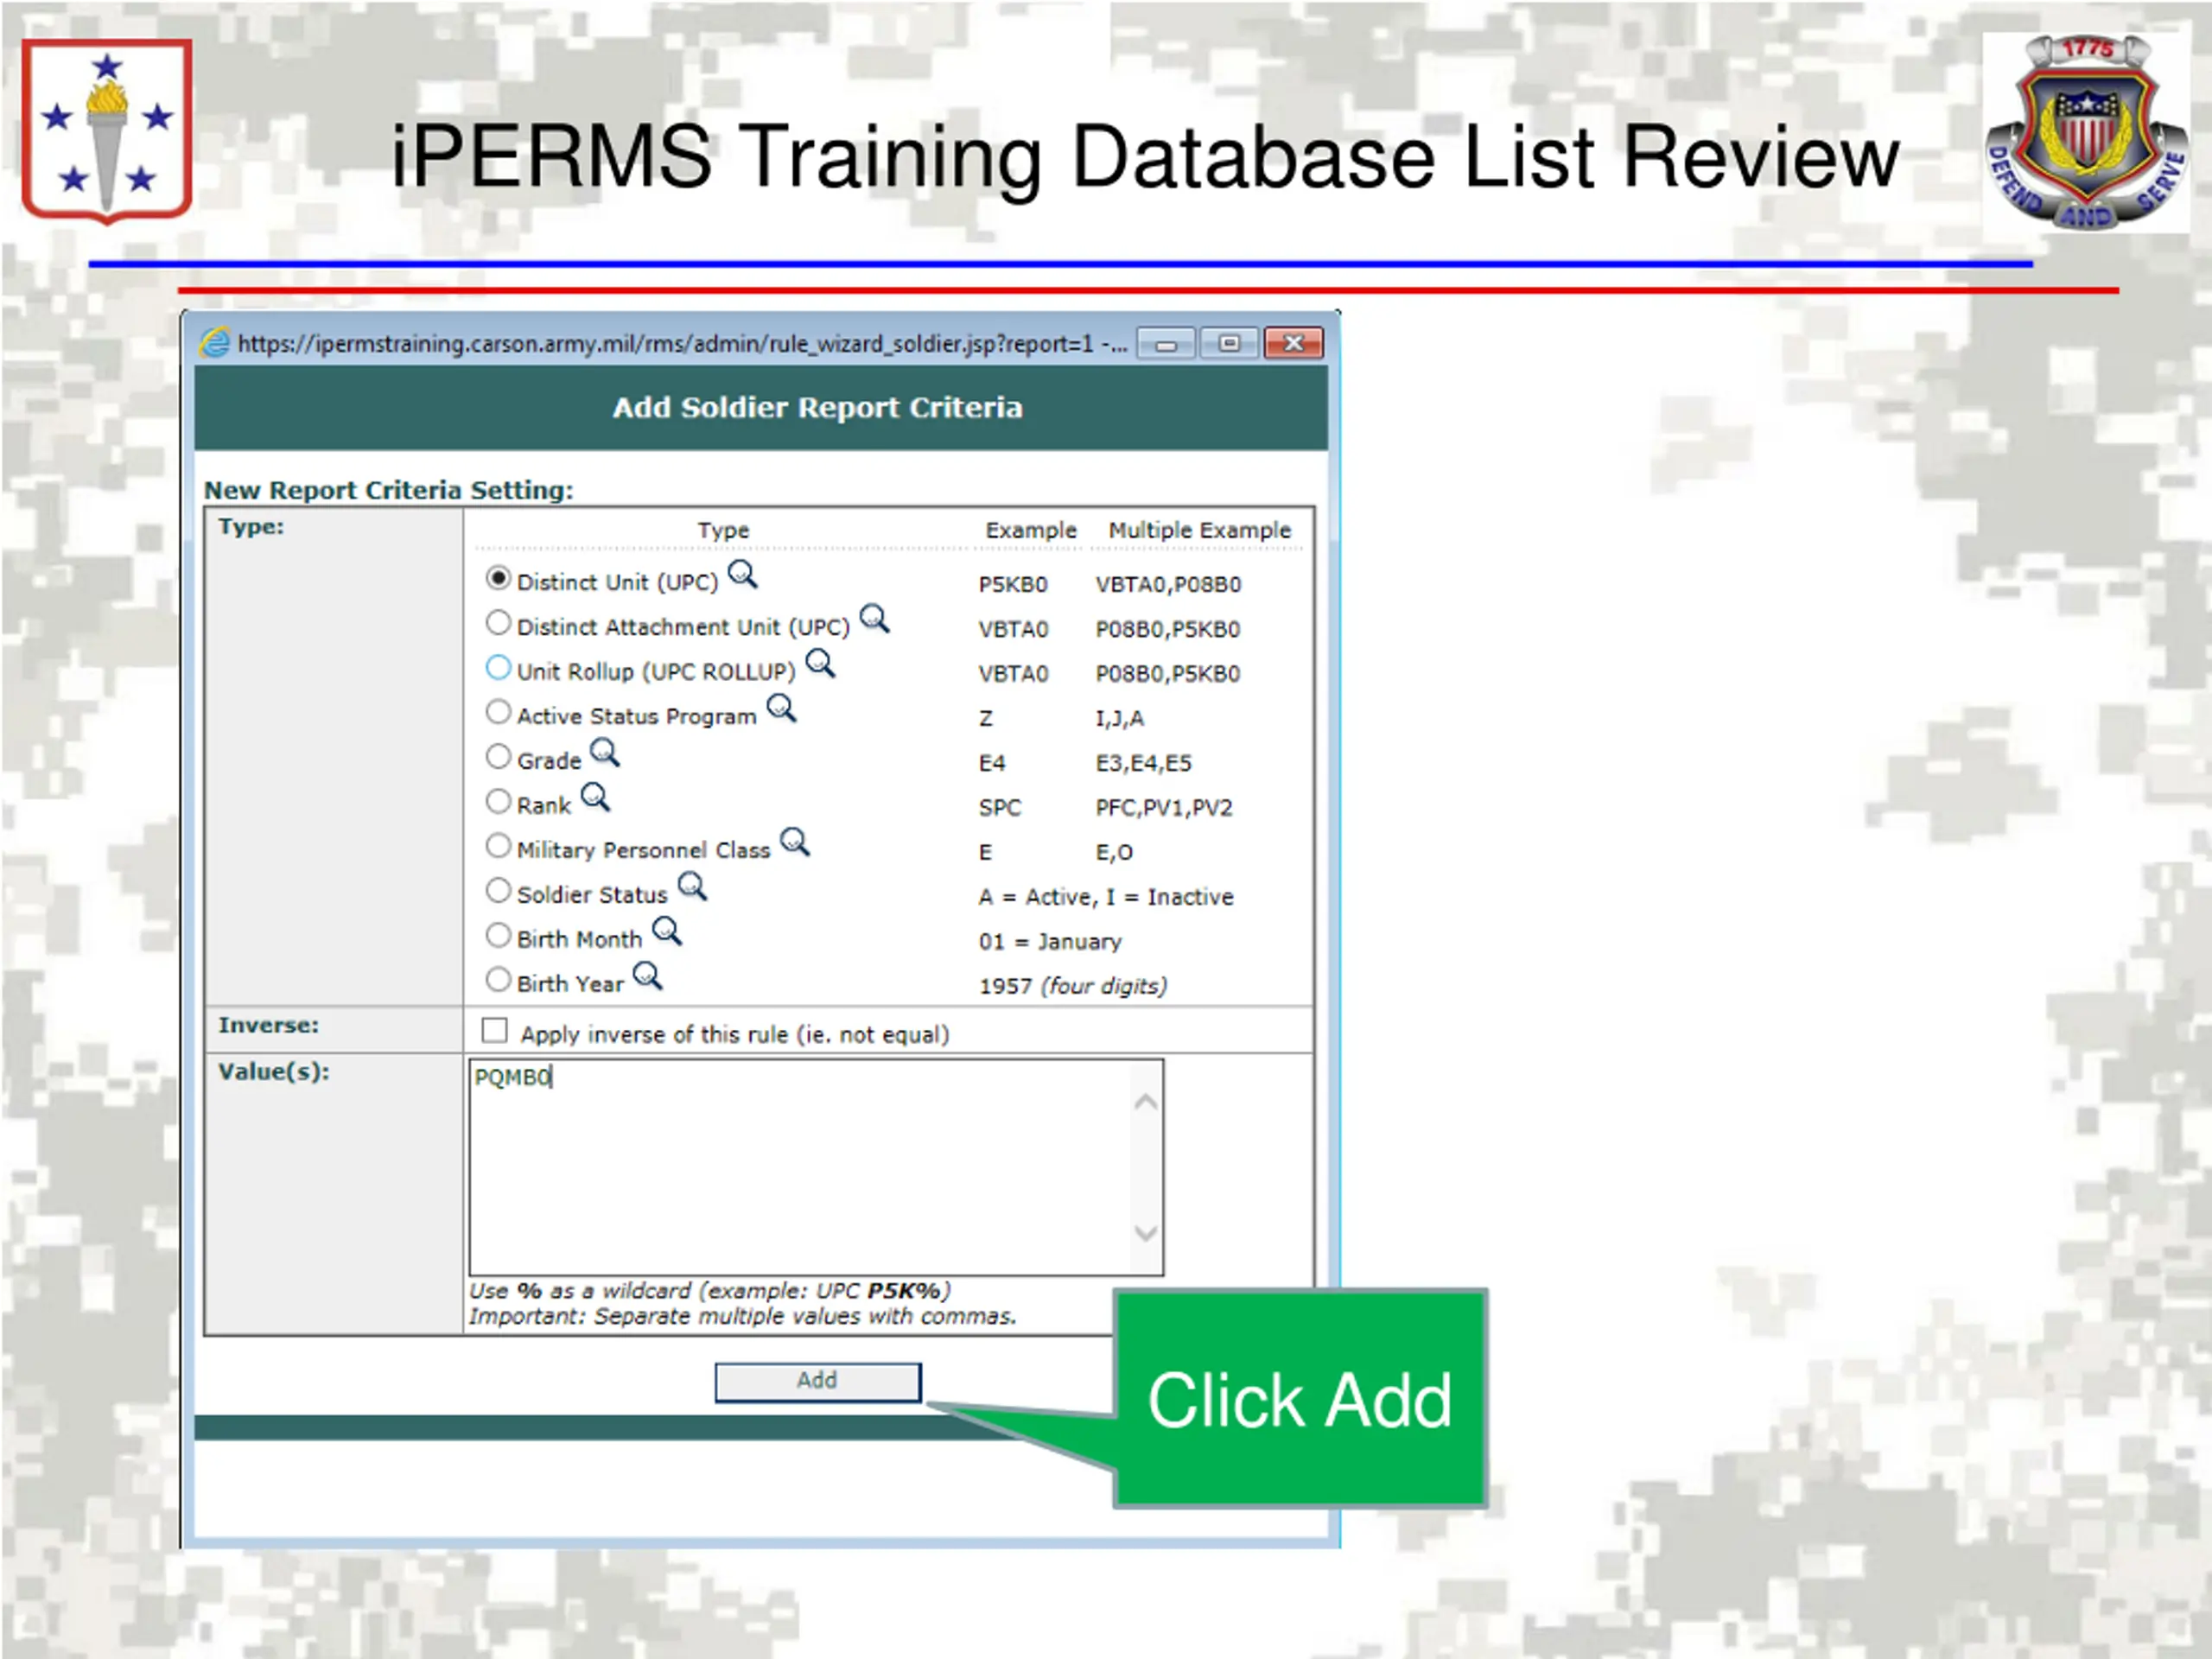Click lookup magnifier beside Distinct Attachment Unit
The width and height of the screenshot is (2212, 1659).
coord(874,619)
